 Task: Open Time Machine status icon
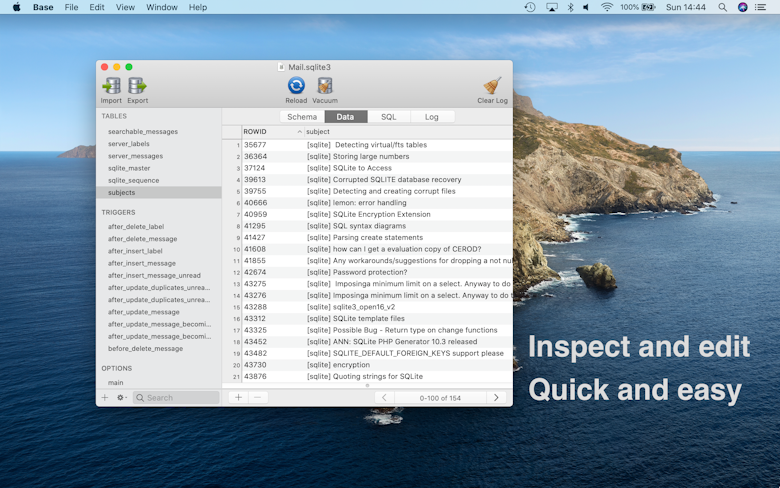click(x=530, y=7)
